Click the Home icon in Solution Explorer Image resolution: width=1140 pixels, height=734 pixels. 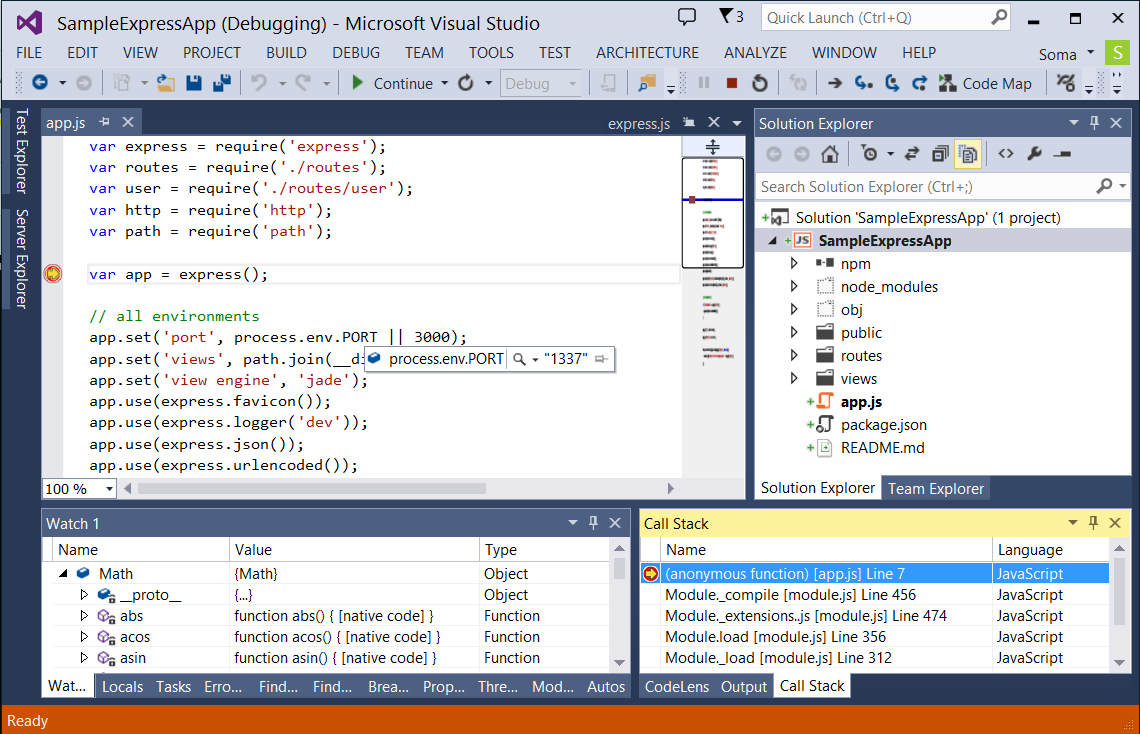tap(829, 154)
